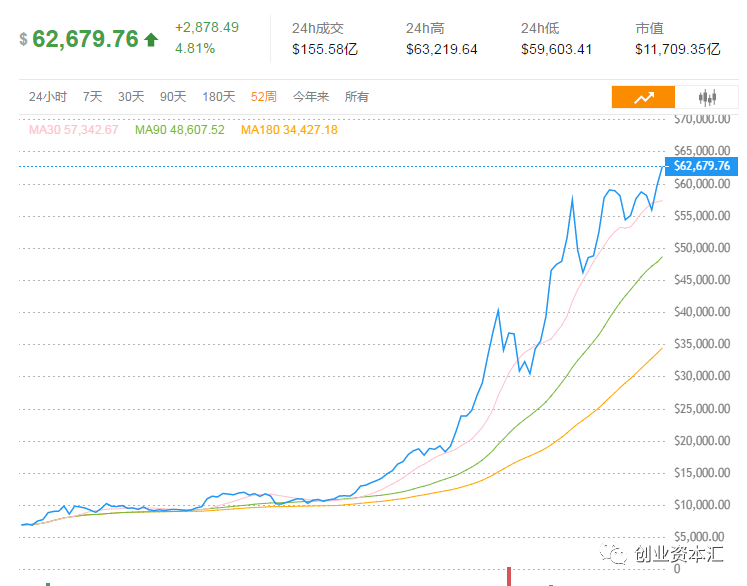
Task: Switch to 30天 time range
Action: click(131, 97)
